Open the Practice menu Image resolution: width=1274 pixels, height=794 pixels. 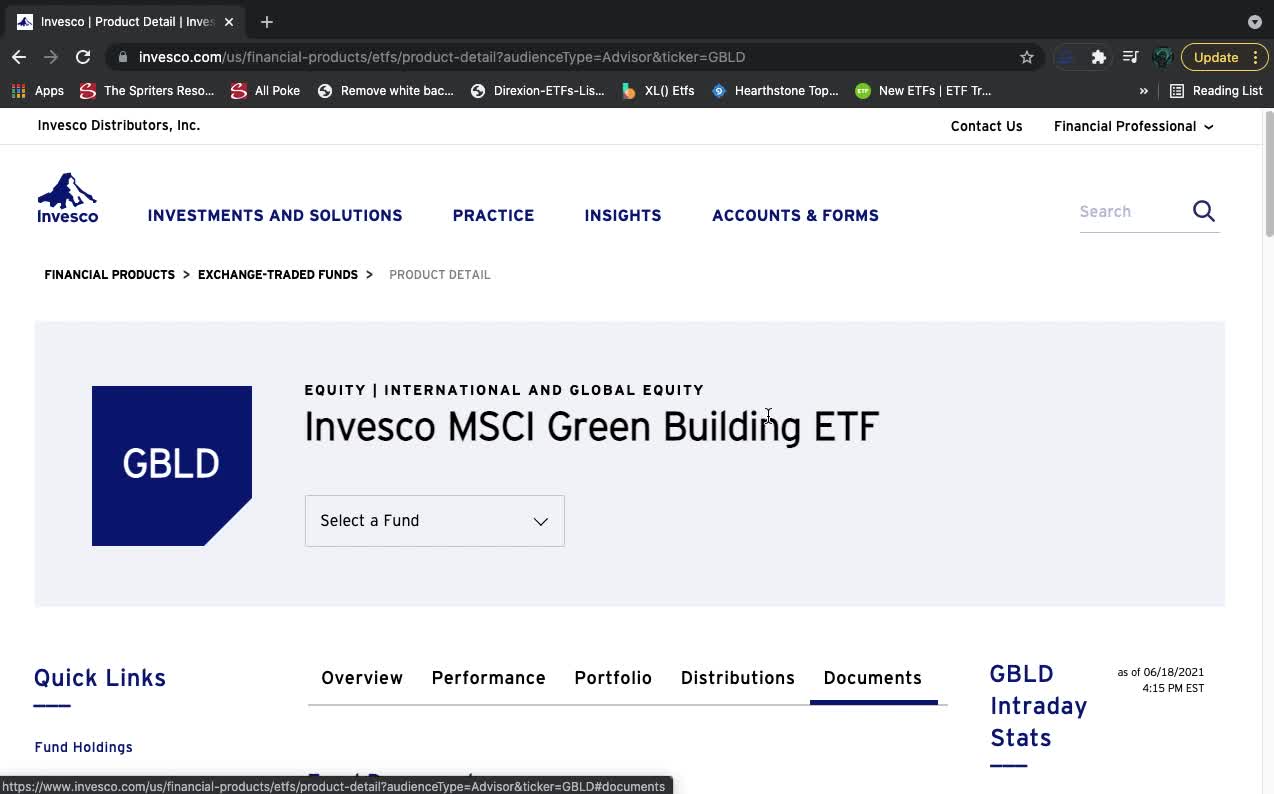tap(493, 215)
